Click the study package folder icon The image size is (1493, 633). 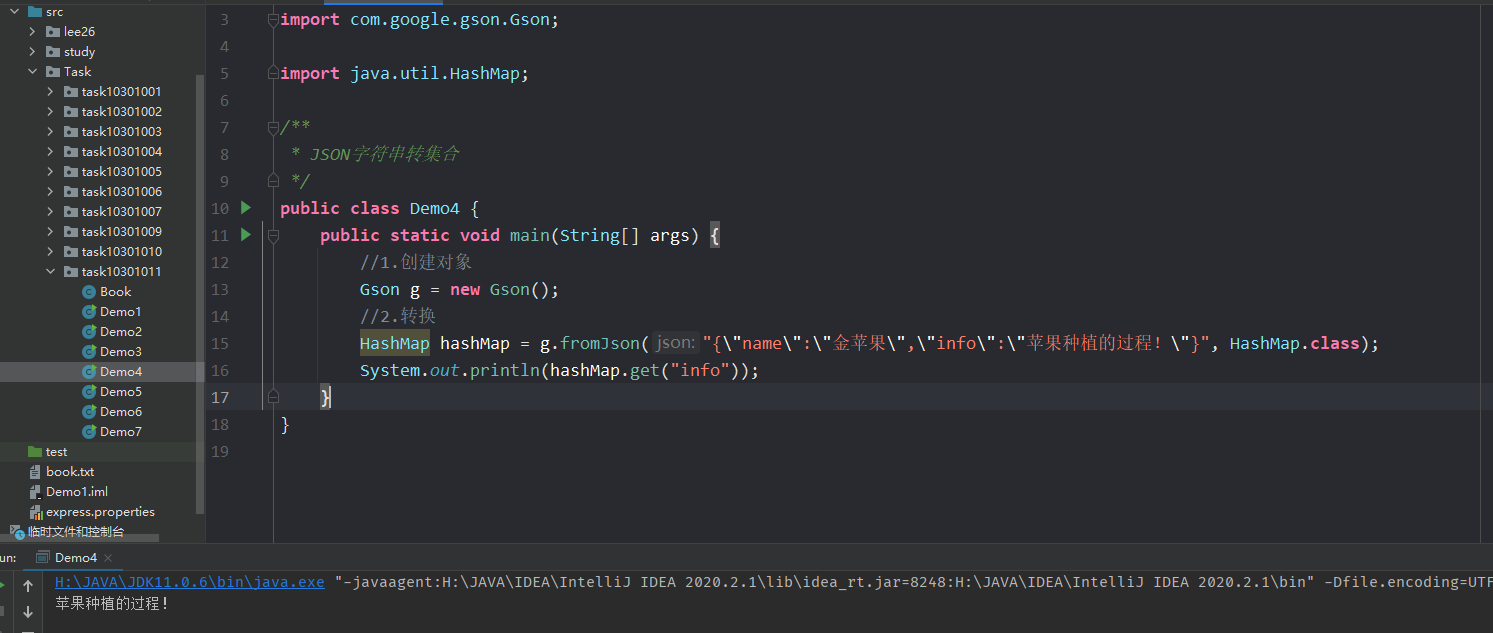53,52
